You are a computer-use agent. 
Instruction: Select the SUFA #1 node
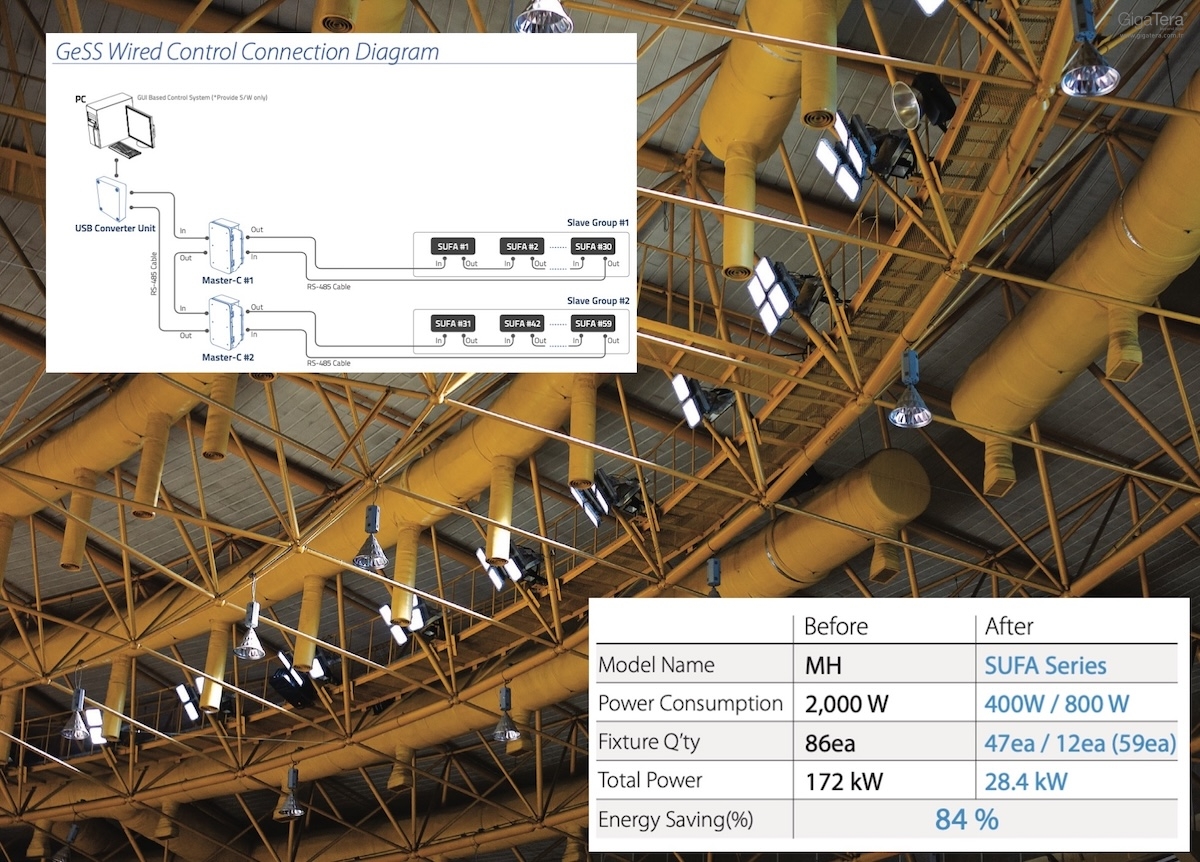tap(453, 247)
